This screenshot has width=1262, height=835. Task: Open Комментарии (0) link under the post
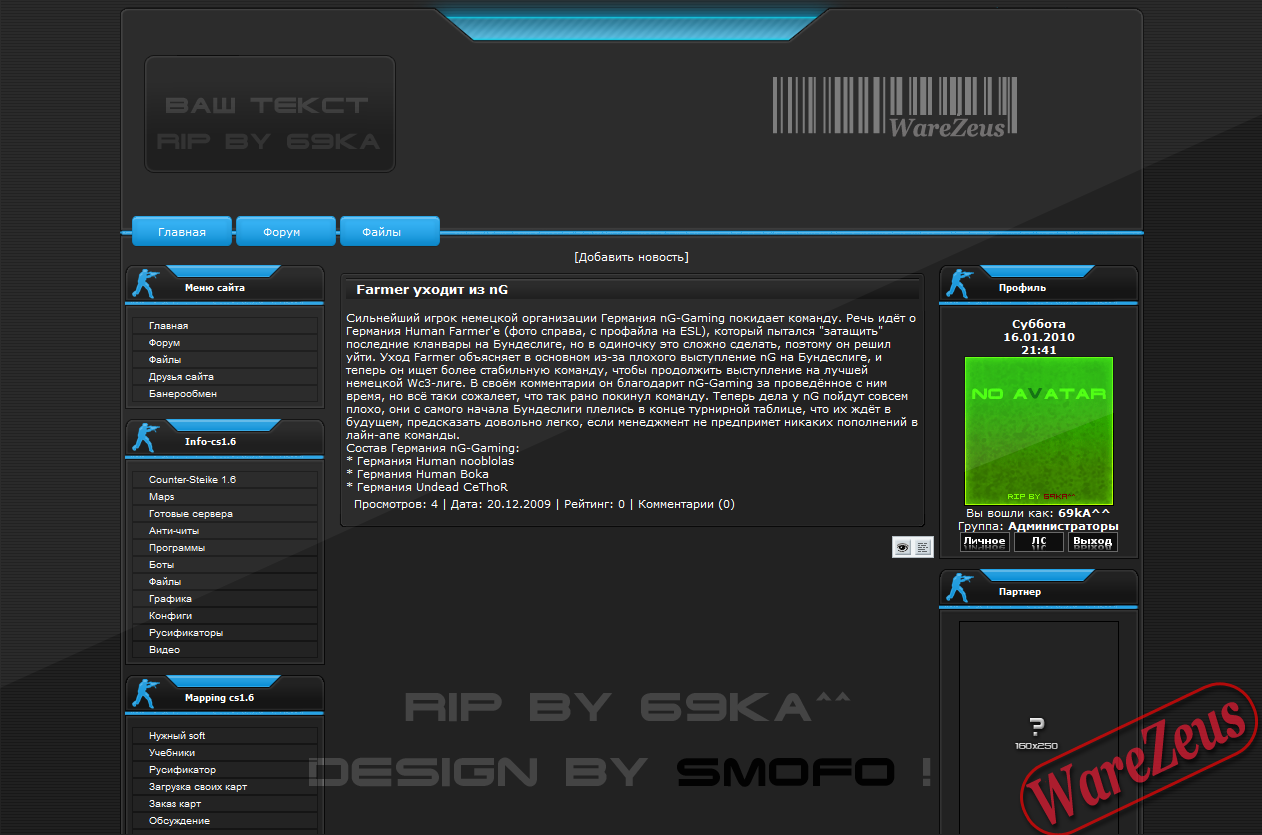[x=686, y=504]
